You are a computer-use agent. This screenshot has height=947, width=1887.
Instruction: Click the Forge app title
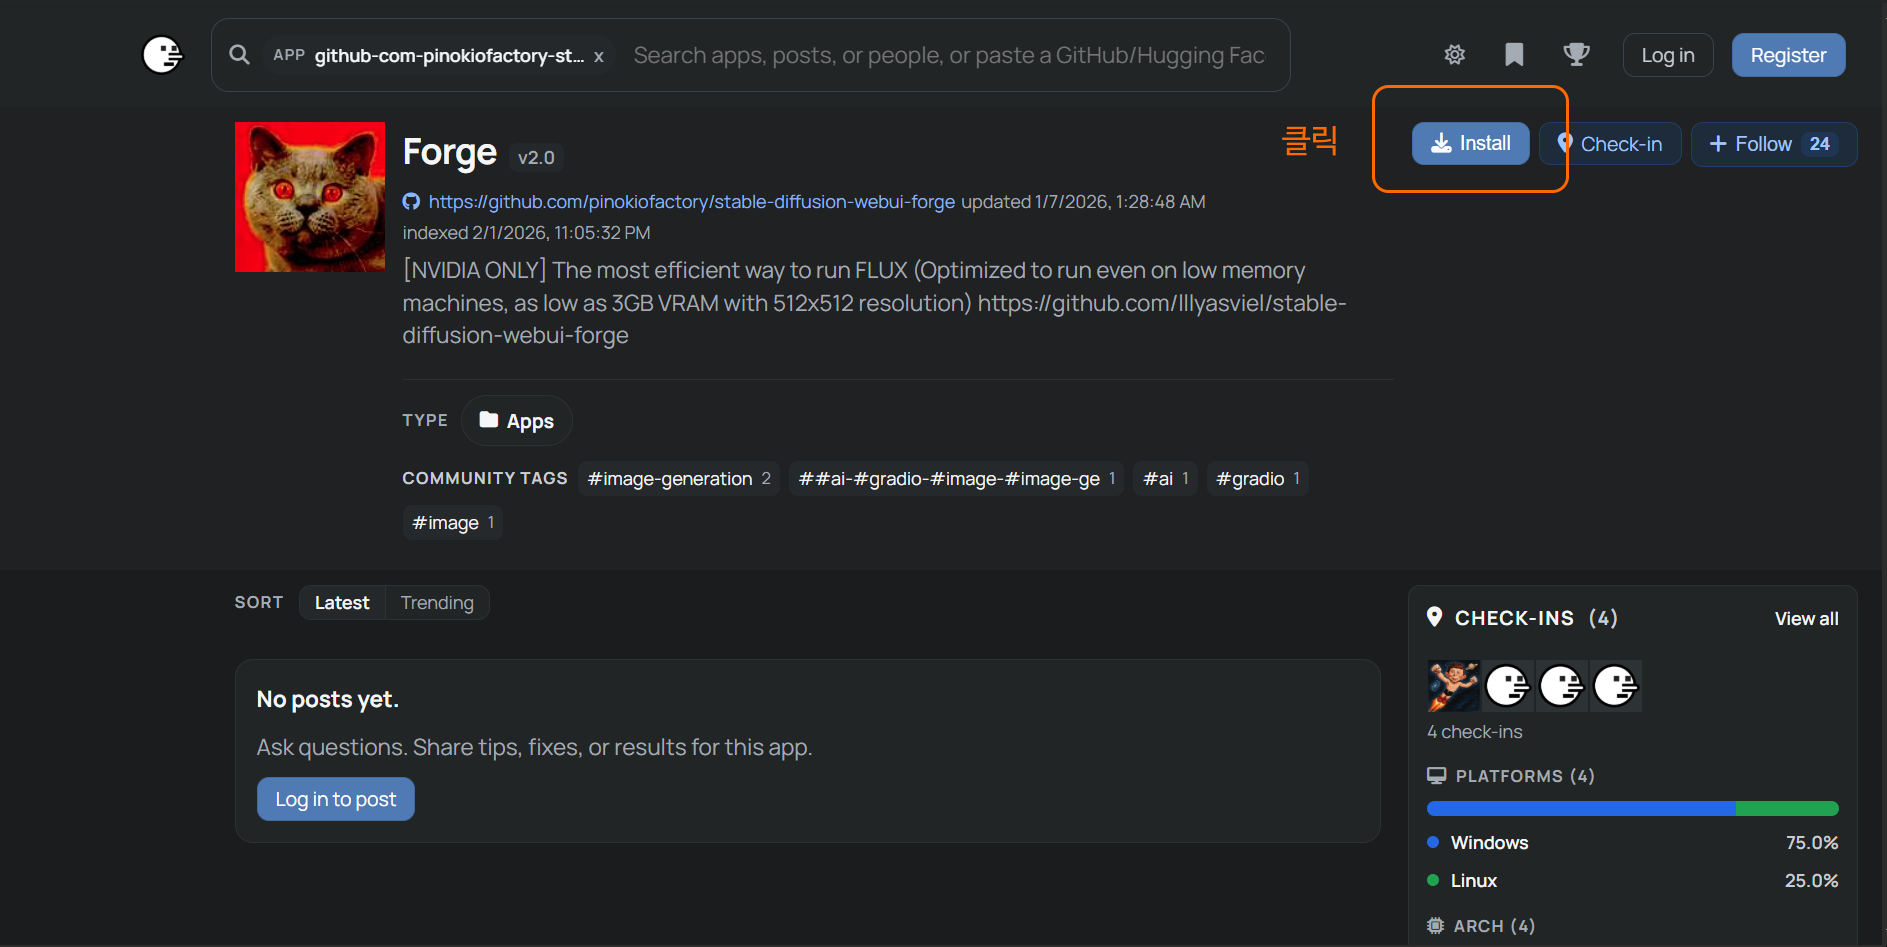tap(449, 152)
